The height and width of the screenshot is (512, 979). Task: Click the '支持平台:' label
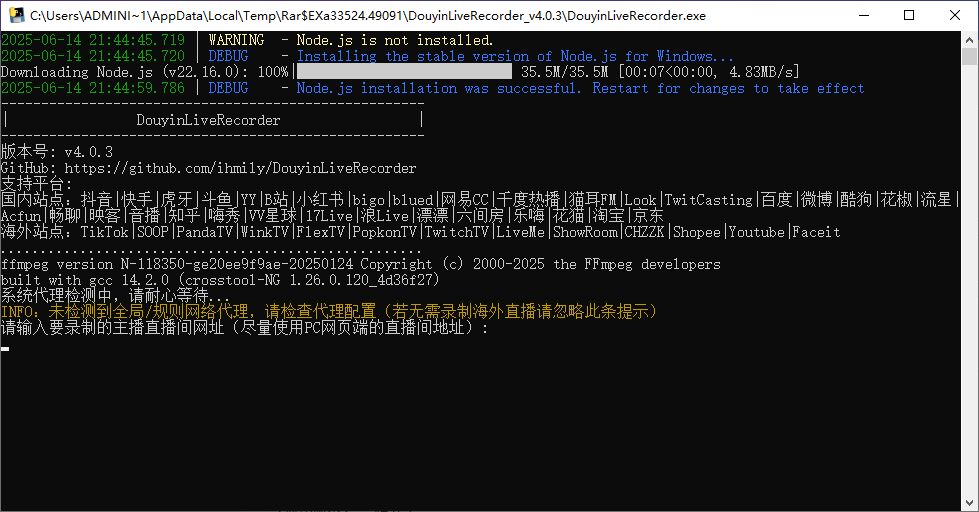(x=36, y=184)
